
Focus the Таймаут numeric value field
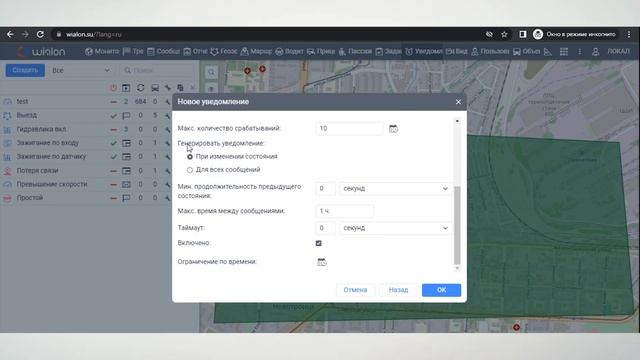325,228
